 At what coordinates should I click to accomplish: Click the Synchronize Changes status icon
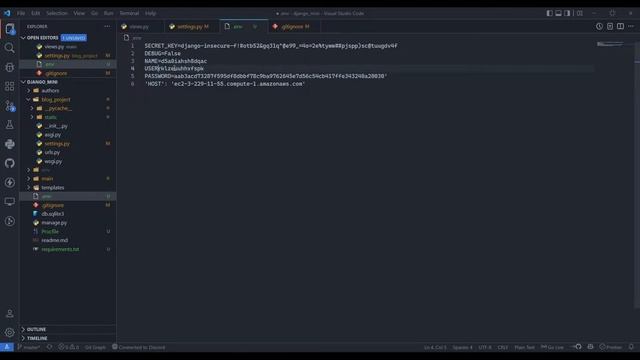(x=50, y=347)
